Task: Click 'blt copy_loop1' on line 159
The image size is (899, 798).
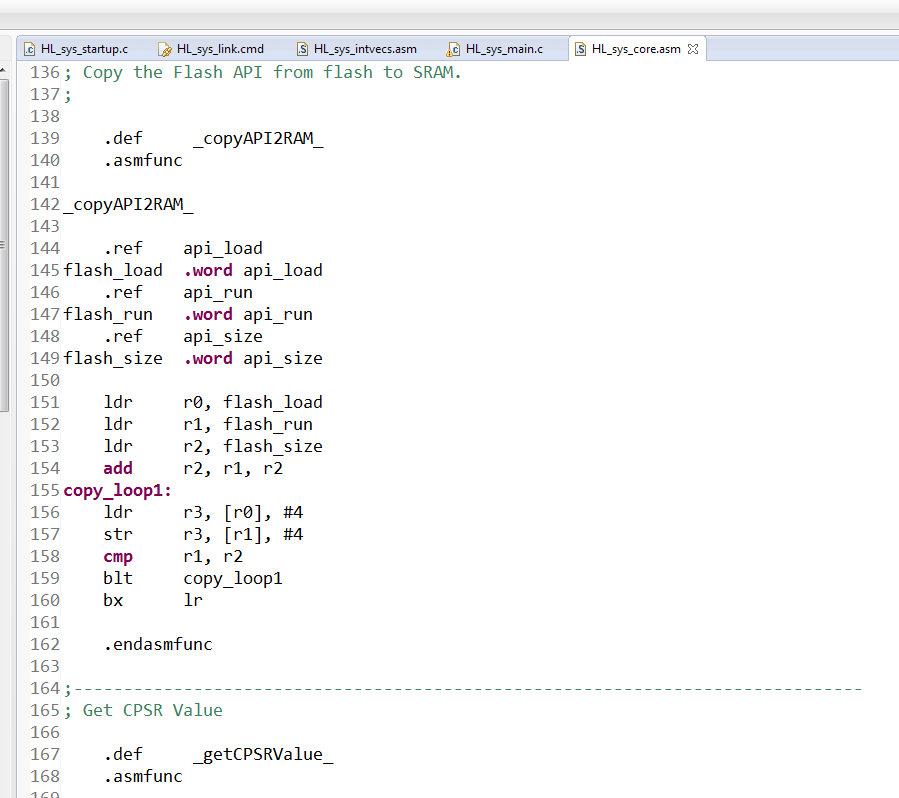Action: pos(193,579)
